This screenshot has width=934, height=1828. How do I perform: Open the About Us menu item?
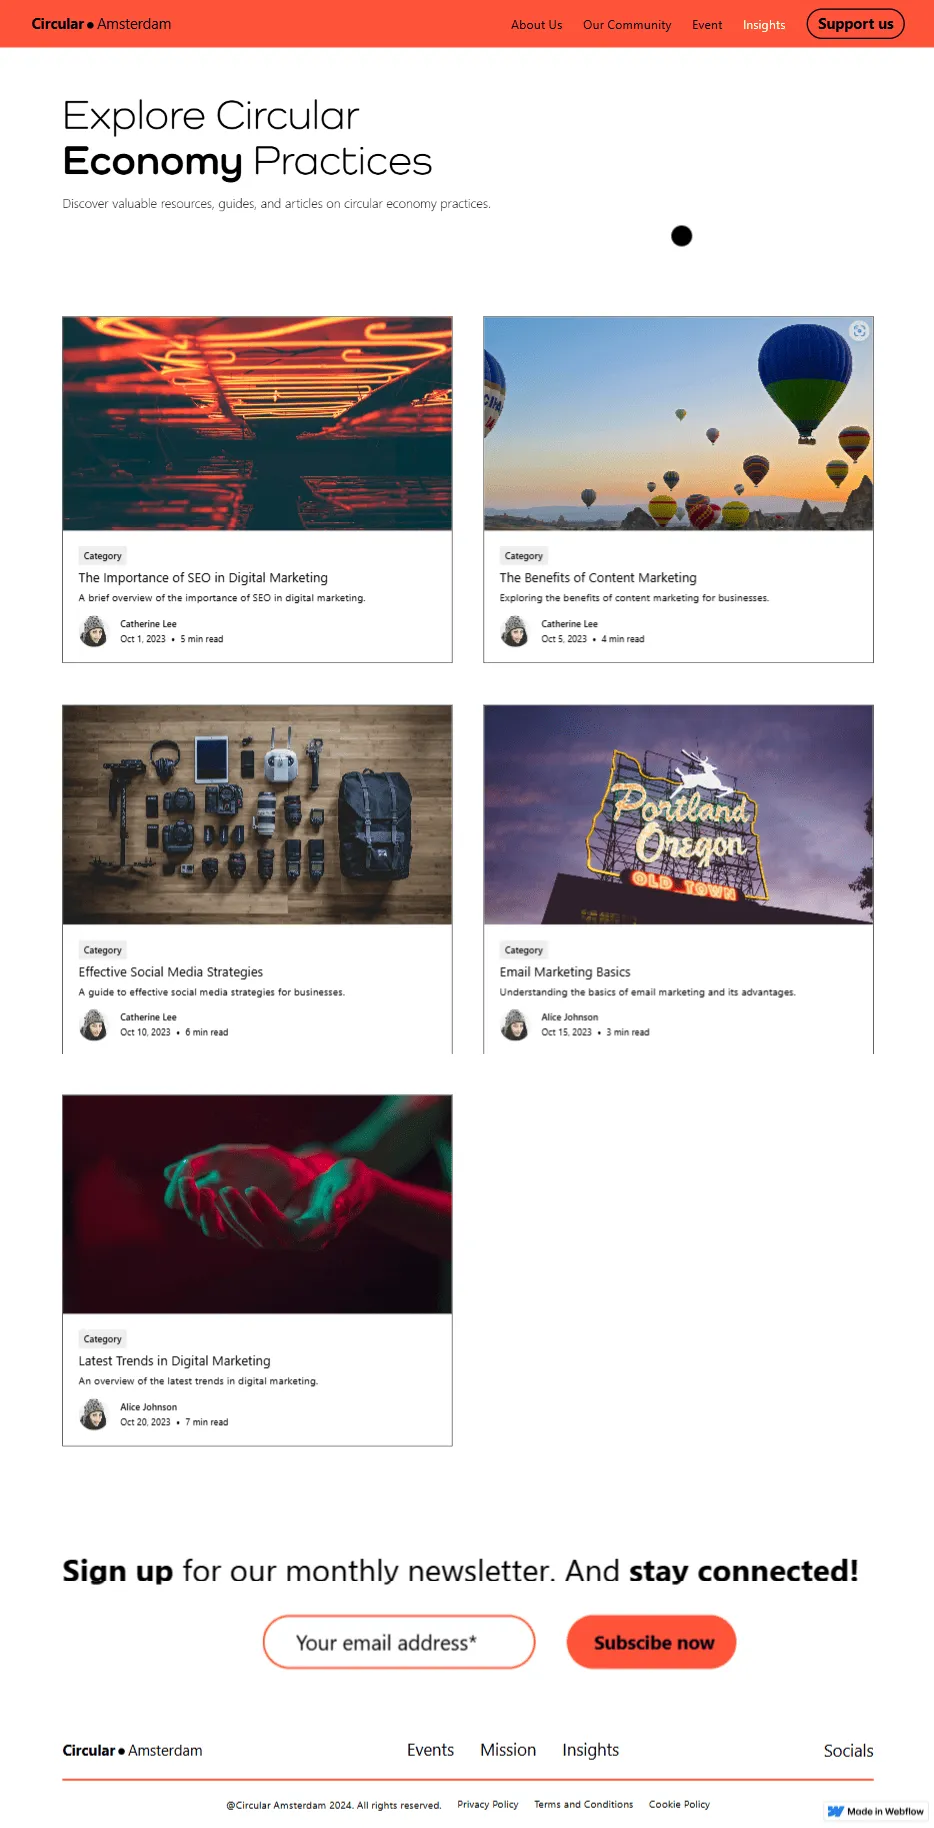536,25
